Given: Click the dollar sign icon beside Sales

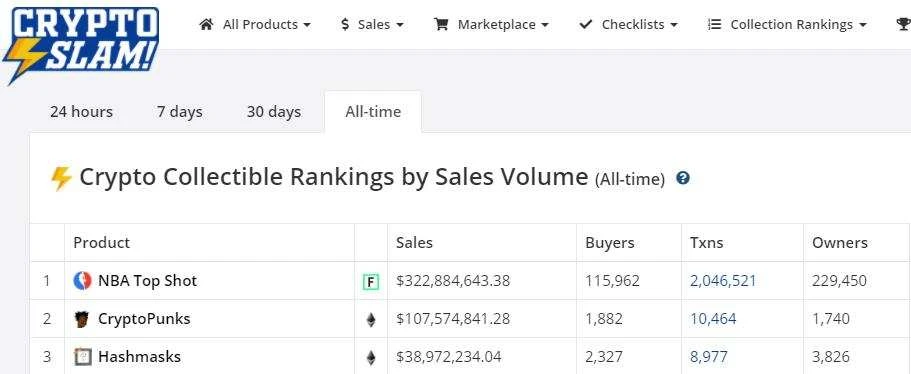Looking at the screenshot, I should tap(345, 24).
